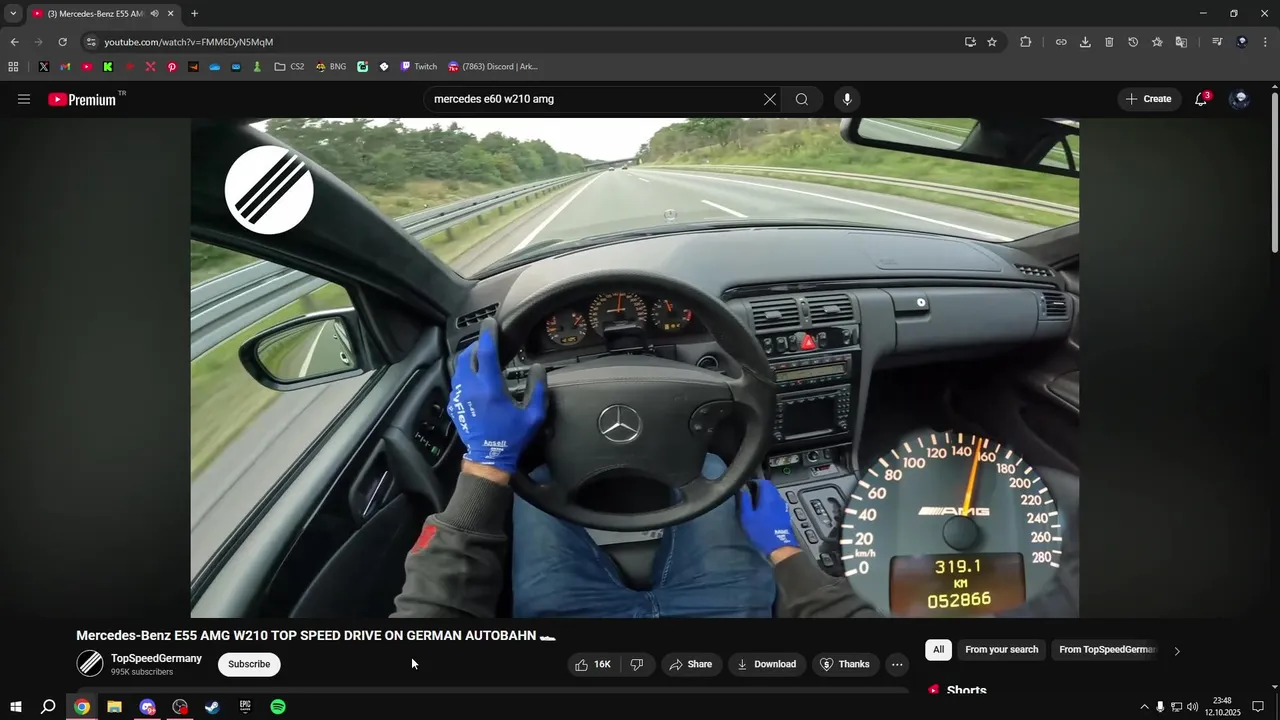Open the TopSpeedGermany channel avatar

pyautogui.click(x=90, y=663)
